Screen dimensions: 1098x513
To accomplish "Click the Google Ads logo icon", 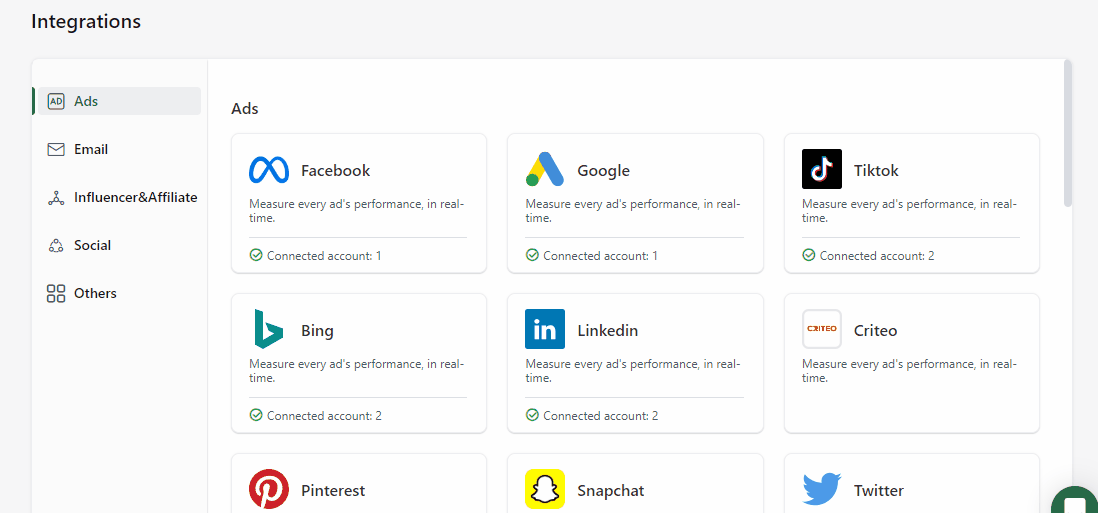I will (x=545, y=170).
